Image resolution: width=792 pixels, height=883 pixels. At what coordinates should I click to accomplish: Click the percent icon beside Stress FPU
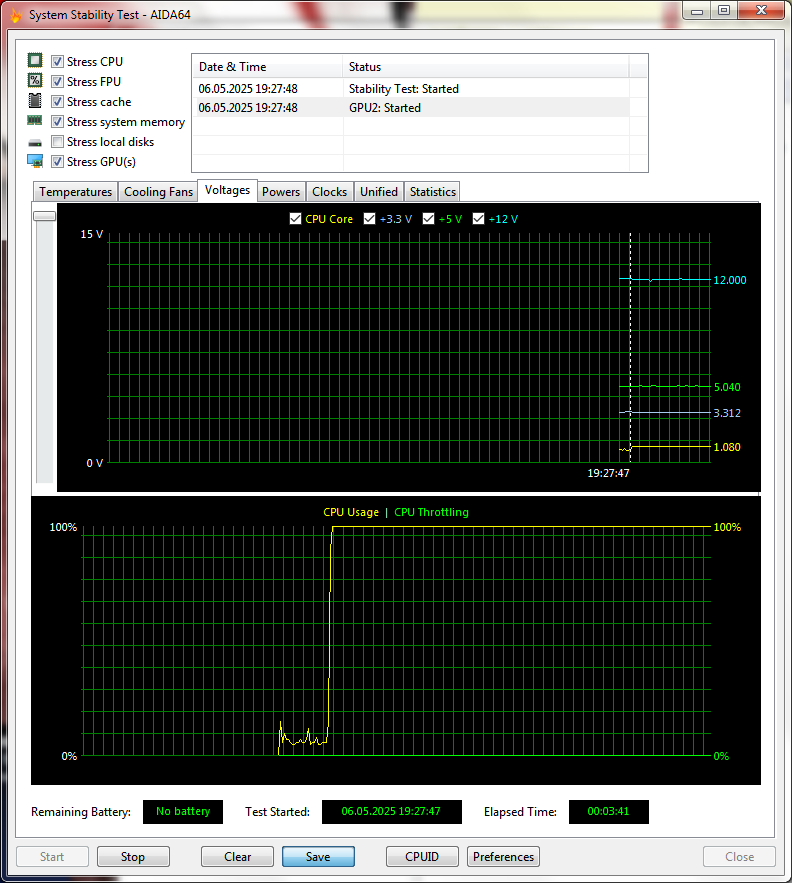point(35,81)
